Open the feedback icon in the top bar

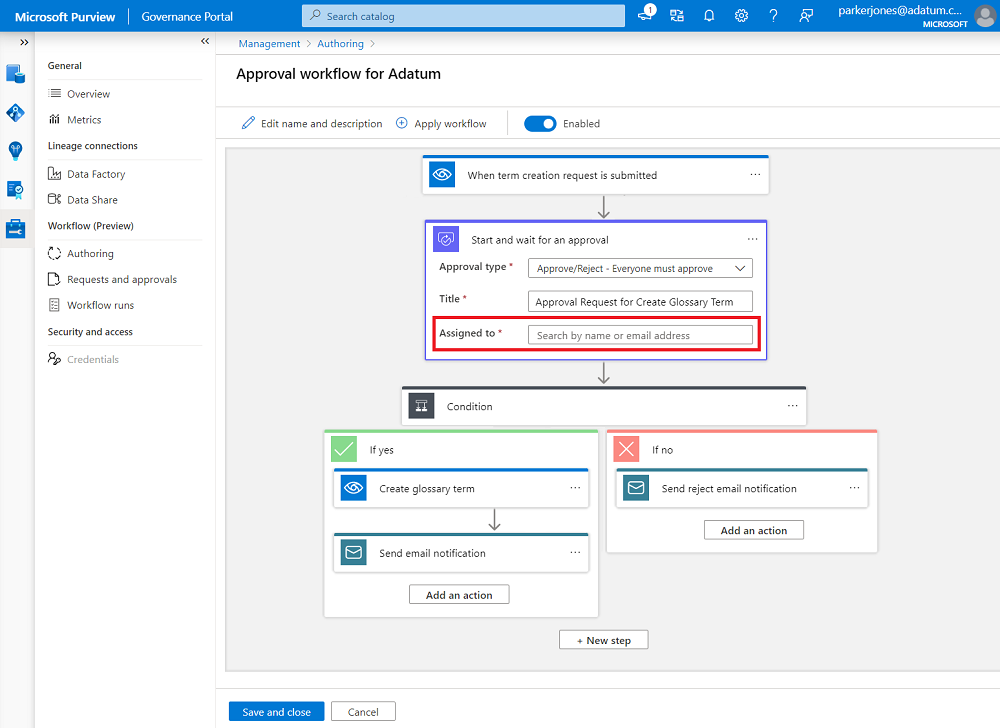pyautogui.click(x=806, y=16)
